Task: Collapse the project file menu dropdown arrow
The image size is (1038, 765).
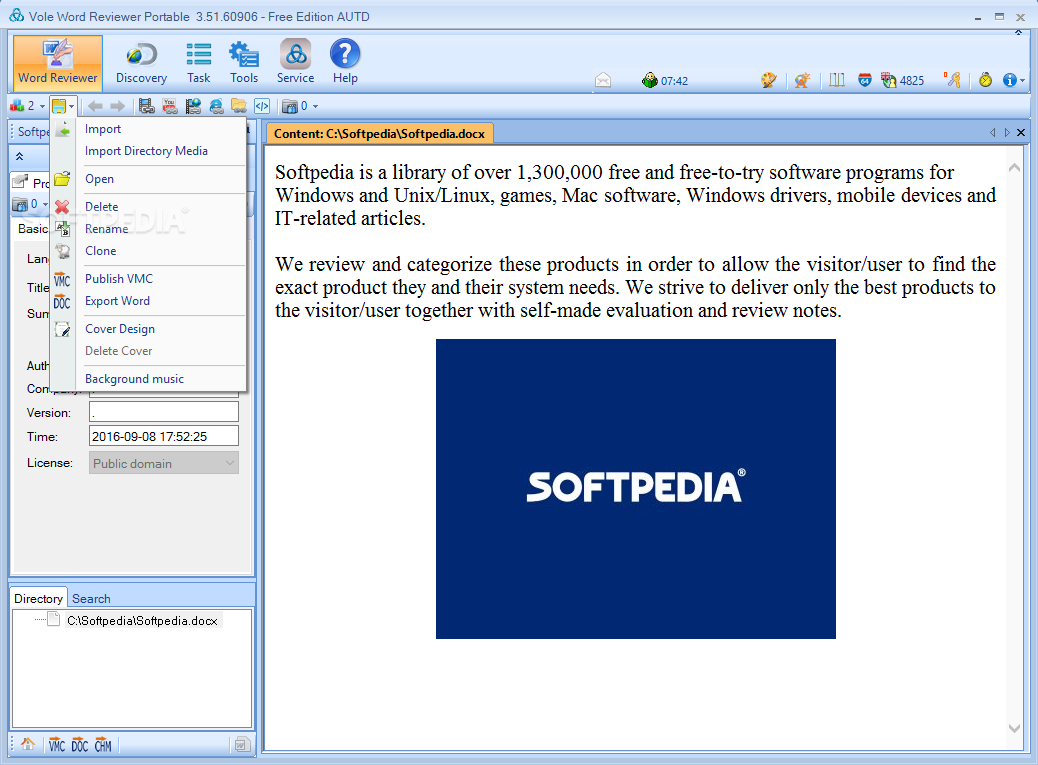Action: click(71, 106)
